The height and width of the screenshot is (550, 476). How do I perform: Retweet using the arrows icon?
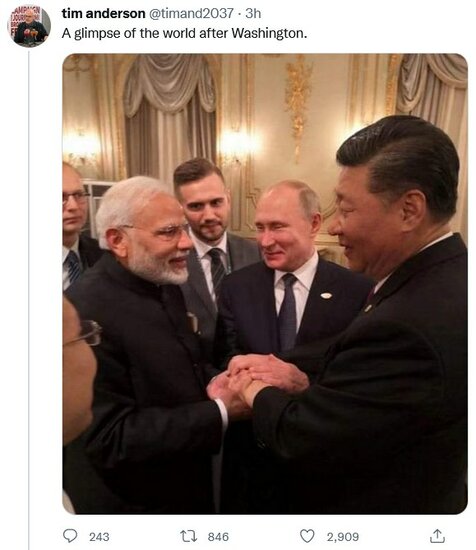tap(188, 536)
